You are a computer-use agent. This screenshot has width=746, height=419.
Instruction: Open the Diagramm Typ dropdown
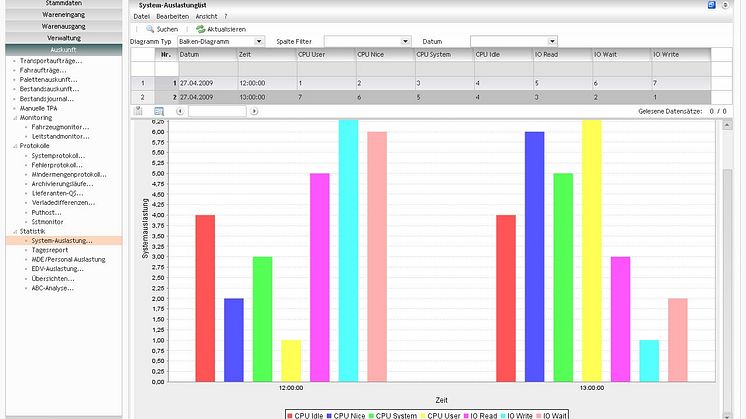259,41
